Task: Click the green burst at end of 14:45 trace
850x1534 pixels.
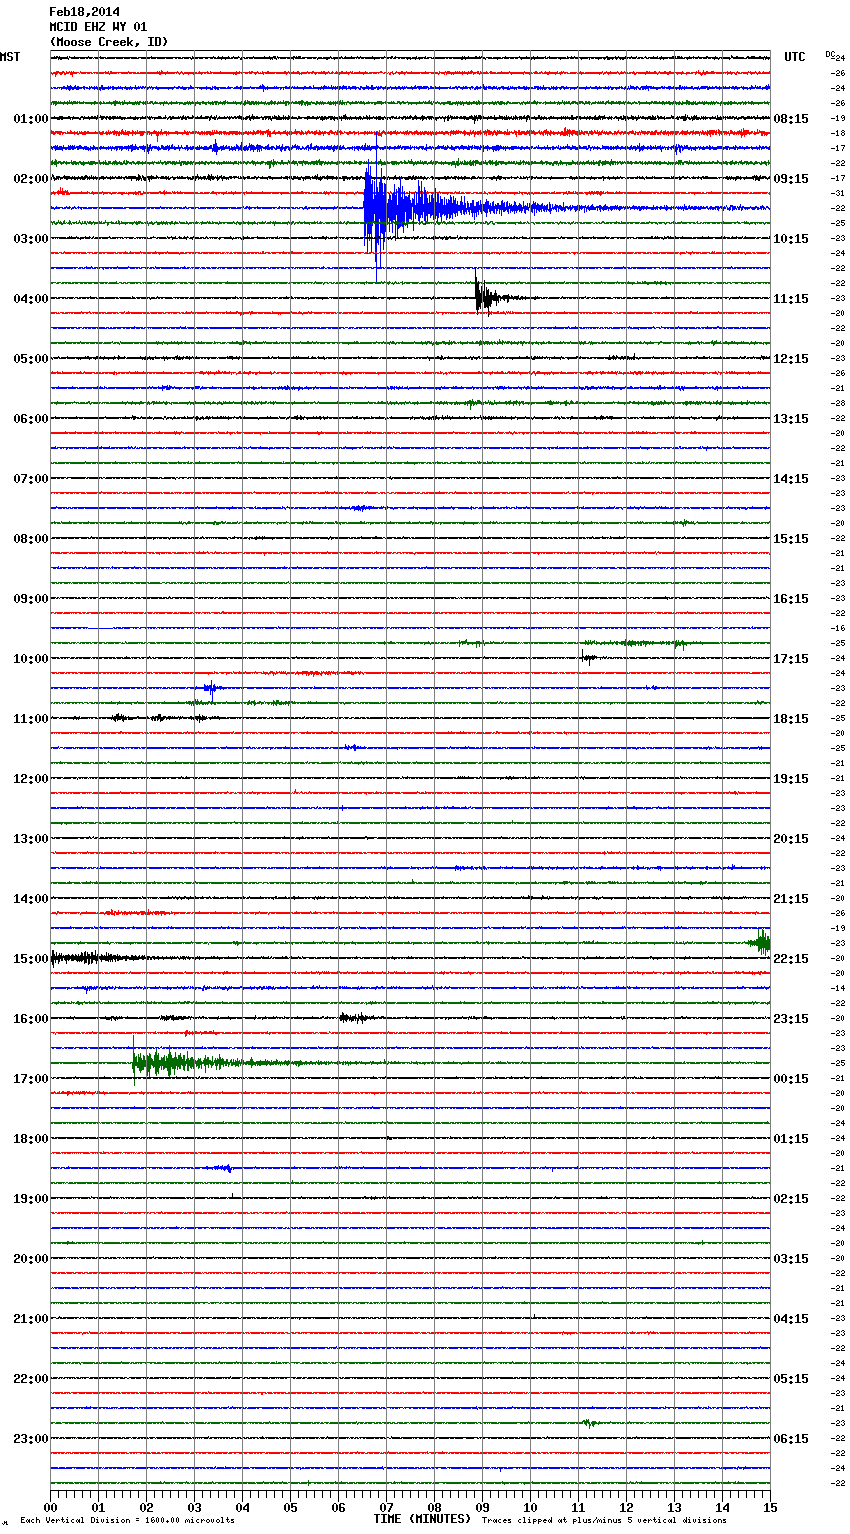Action: coord(761,942)
